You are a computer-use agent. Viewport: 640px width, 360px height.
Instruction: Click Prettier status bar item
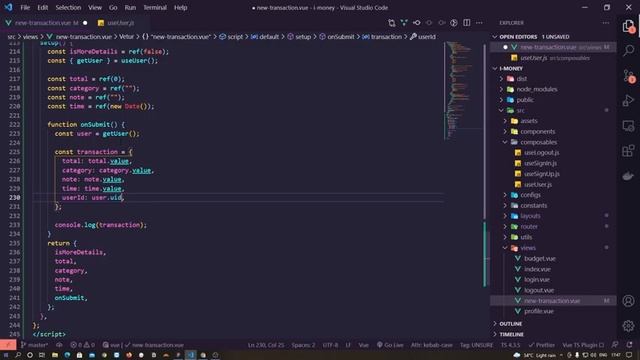541,345
